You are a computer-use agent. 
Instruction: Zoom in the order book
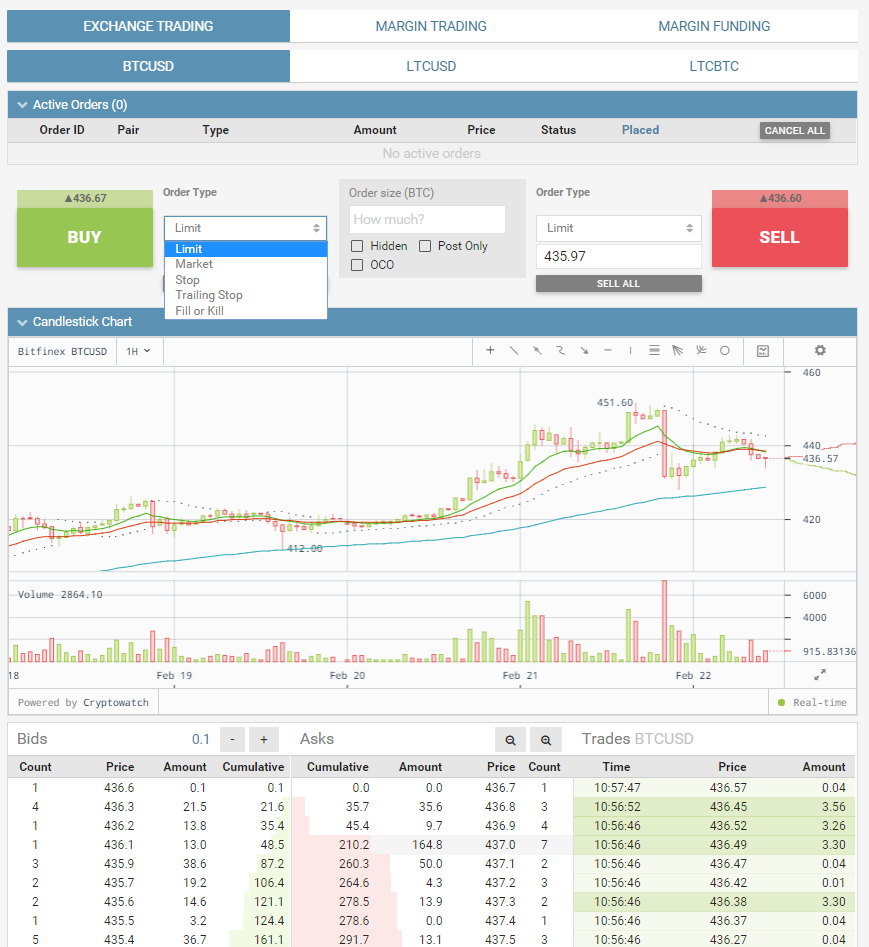click(546, 740)
